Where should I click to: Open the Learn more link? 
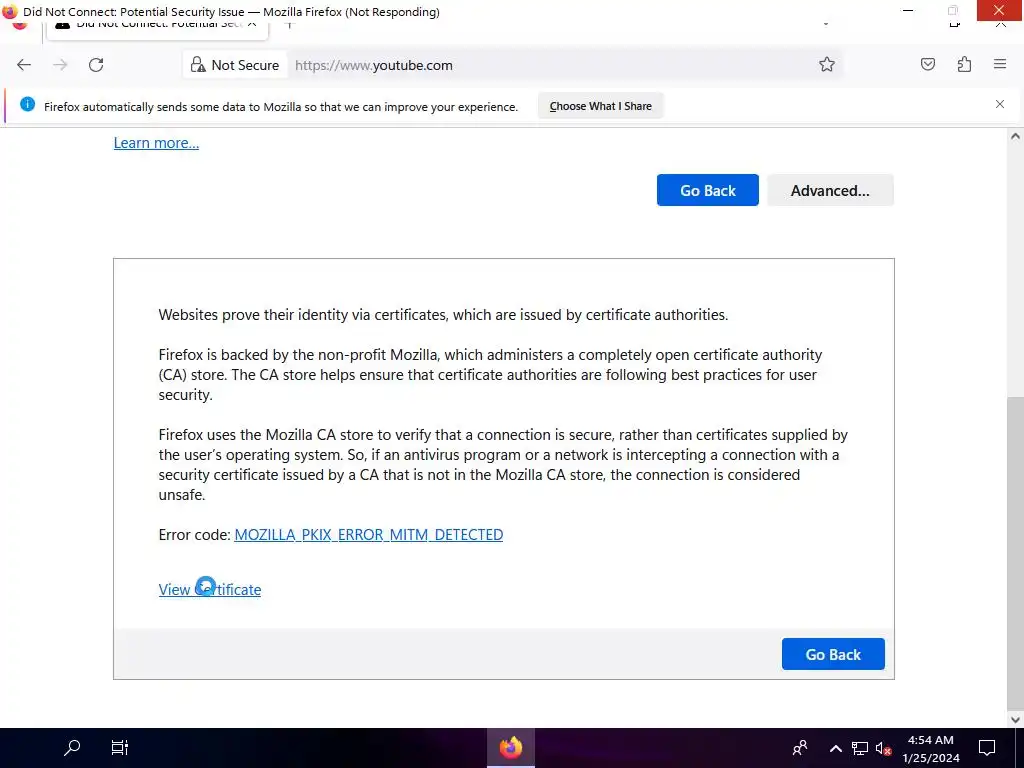pyautogui.click(x=156, y=143)
